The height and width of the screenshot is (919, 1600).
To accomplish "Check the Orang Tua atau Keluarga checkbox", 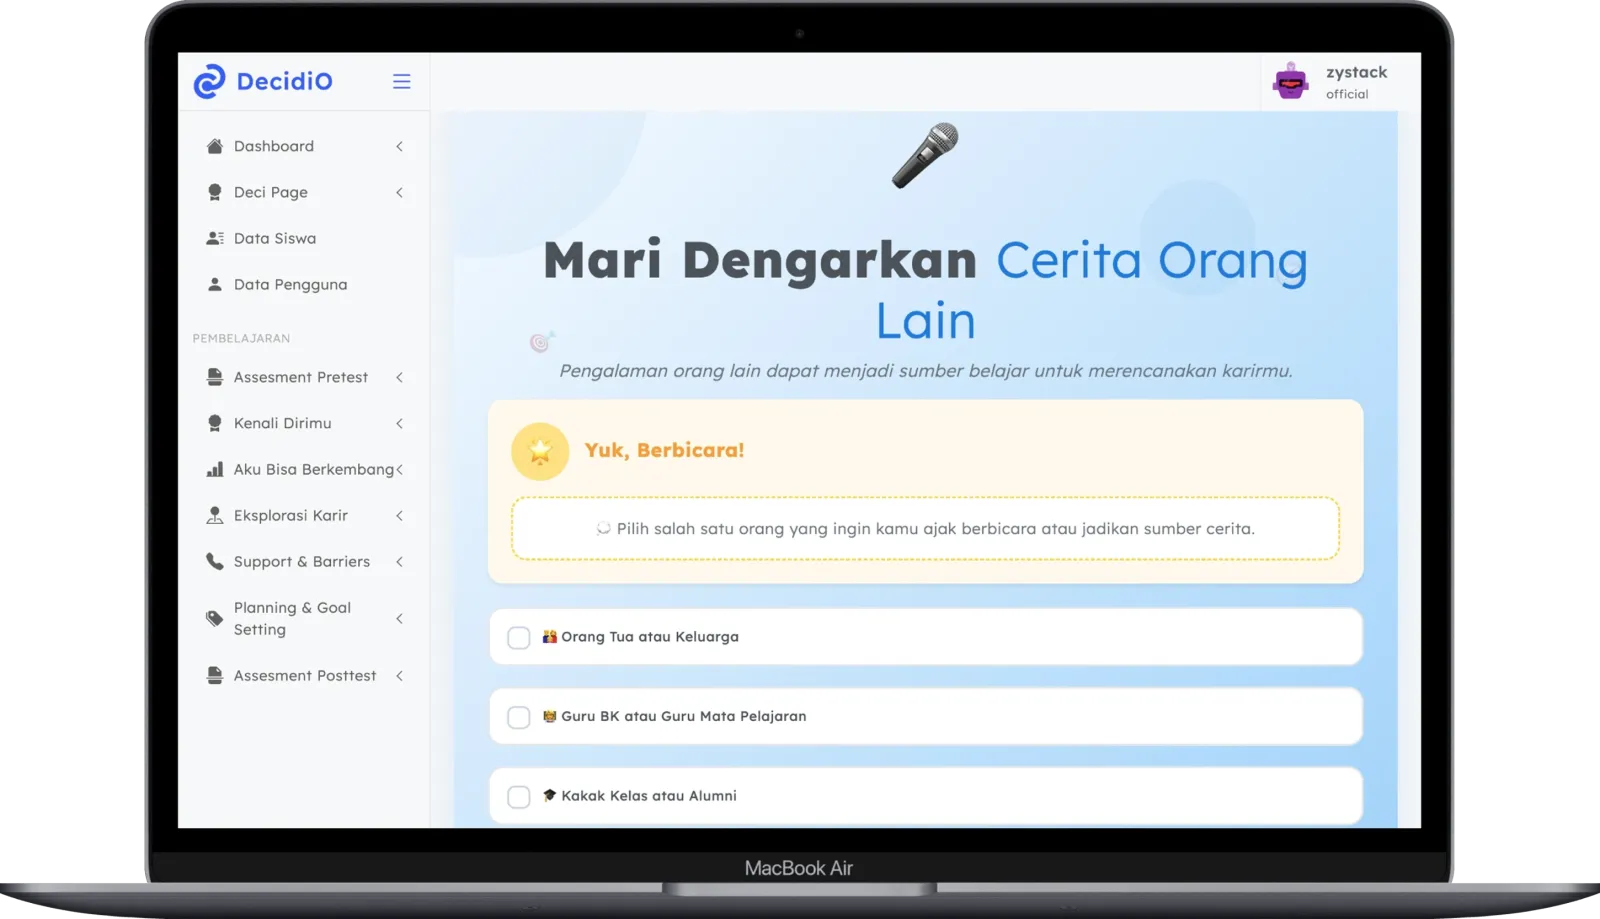I will [x=518, y=637].
